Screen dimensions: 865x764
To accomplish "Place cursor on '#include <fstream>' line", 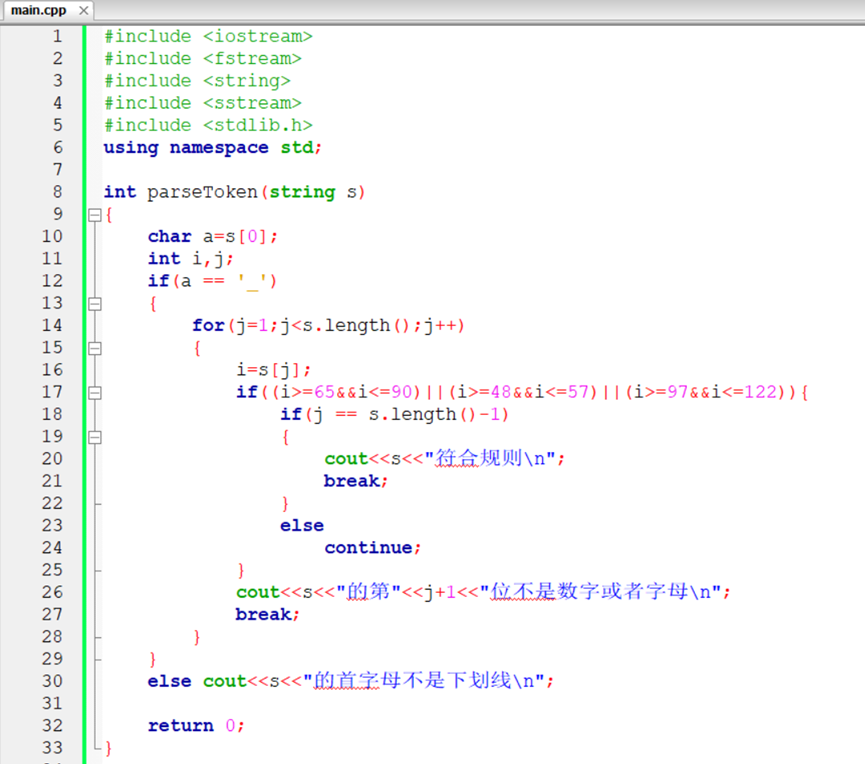I will click(x=202, y=58).
